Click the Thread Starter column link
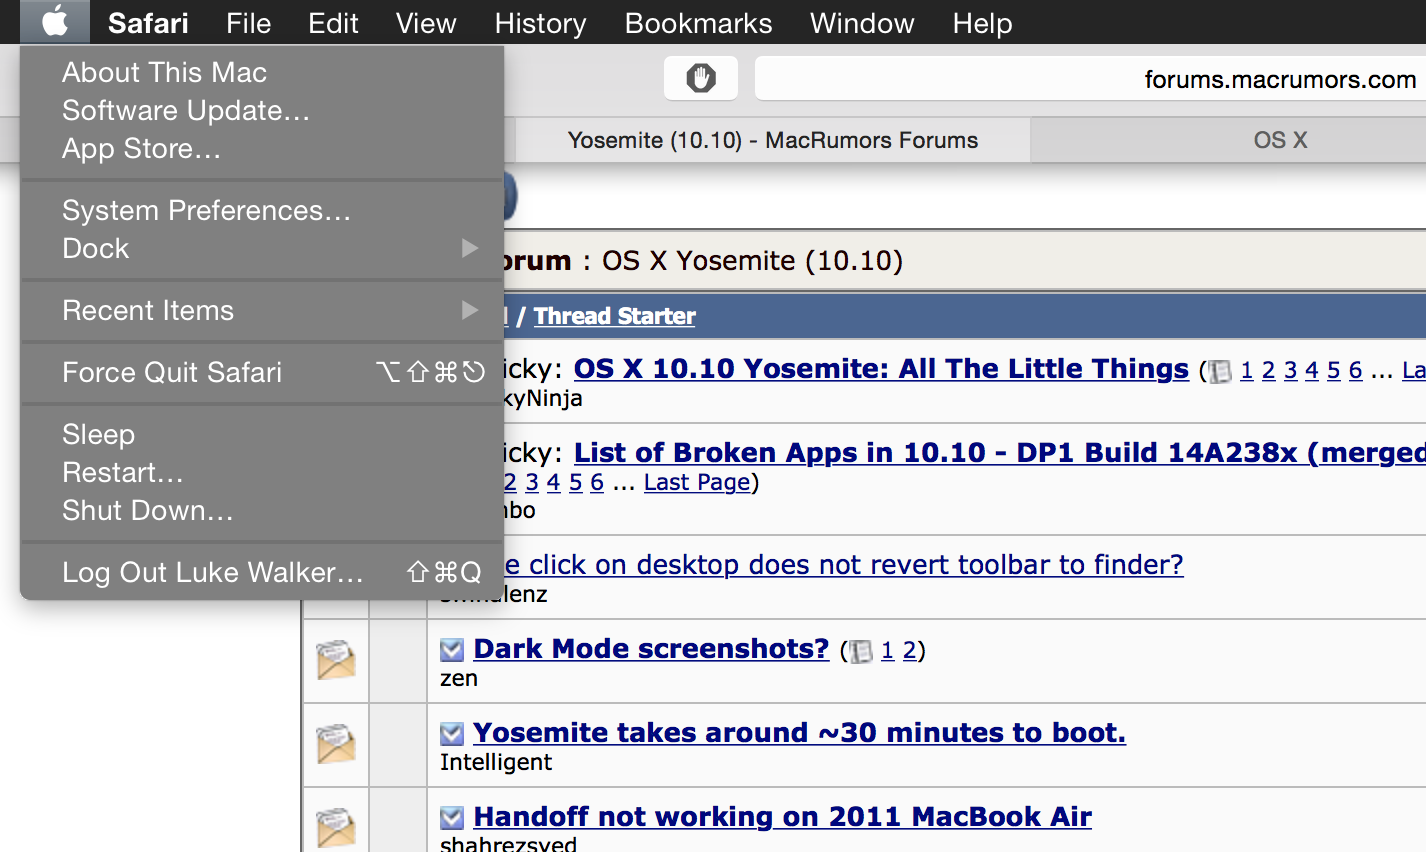Screen dimensions: 1426x852 pyautogui.click(x=614, y=316)
